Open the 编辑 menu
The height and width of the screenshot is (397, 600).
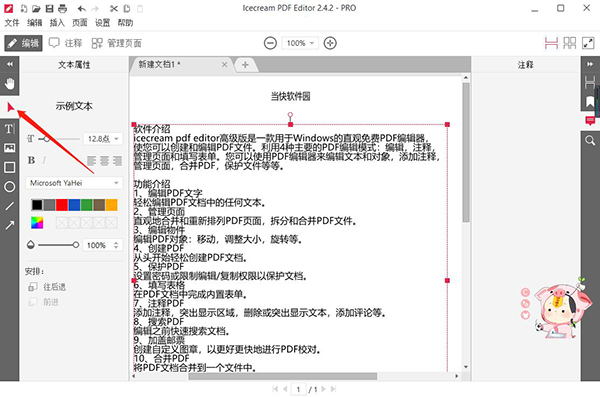click(x=34, y=23)
